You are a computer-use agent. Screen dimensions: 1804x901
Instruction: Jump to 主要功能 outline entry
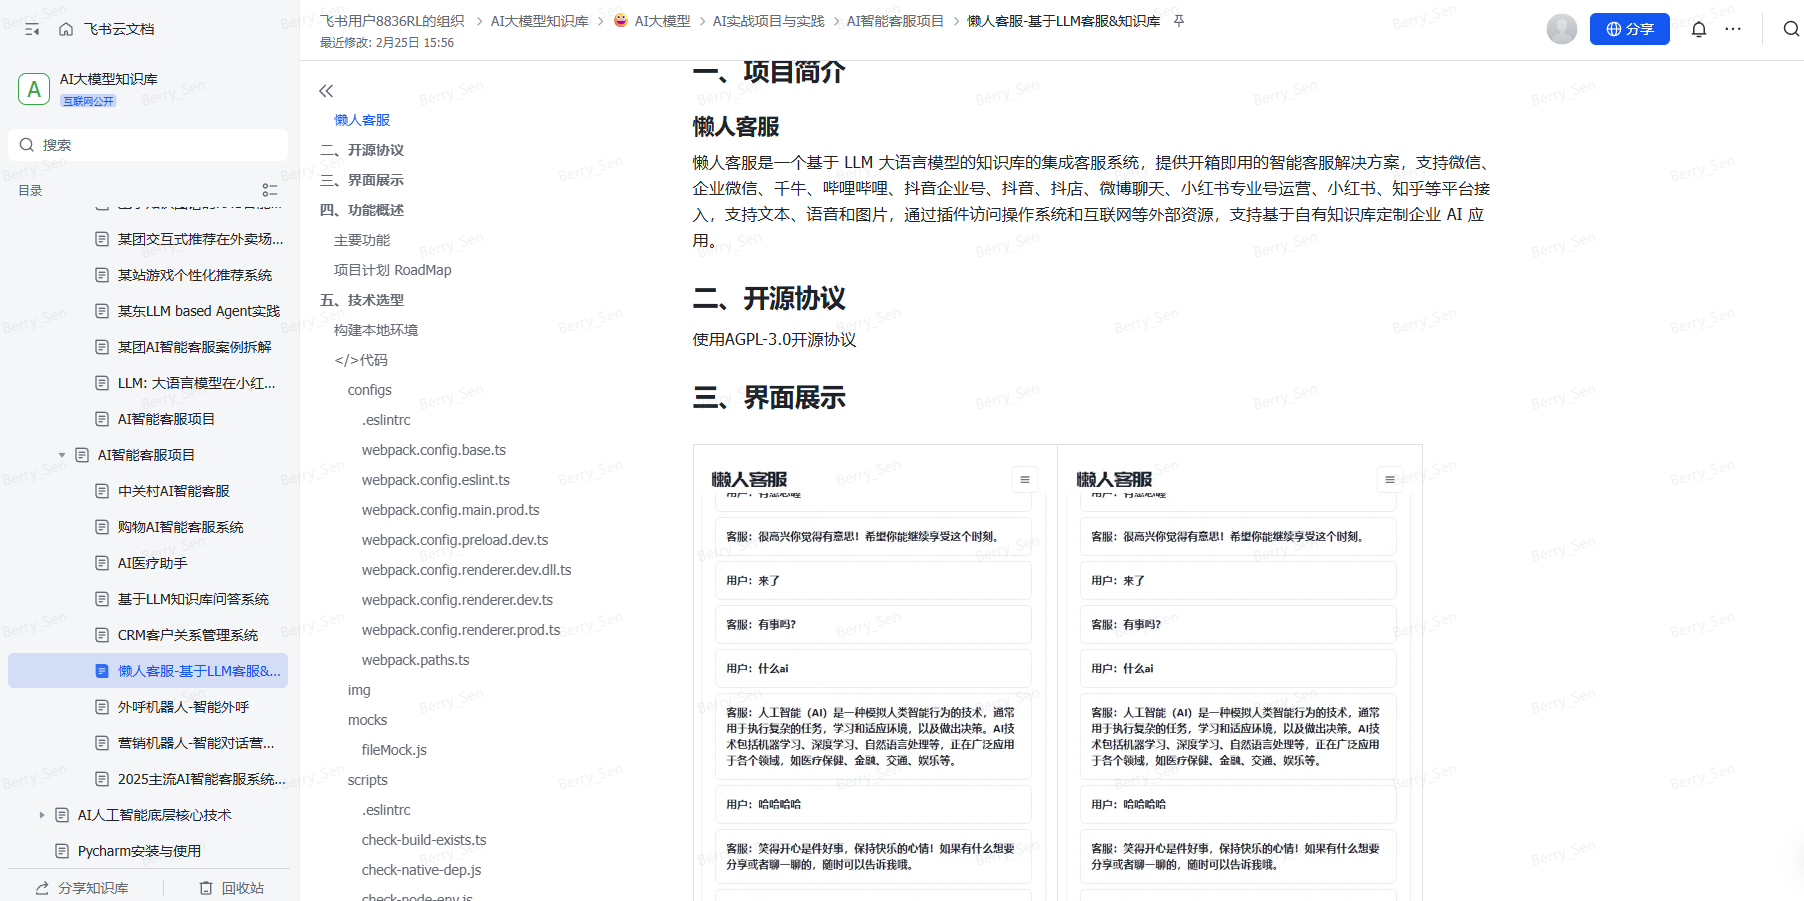pyautogui.click(x=362, y=240)
